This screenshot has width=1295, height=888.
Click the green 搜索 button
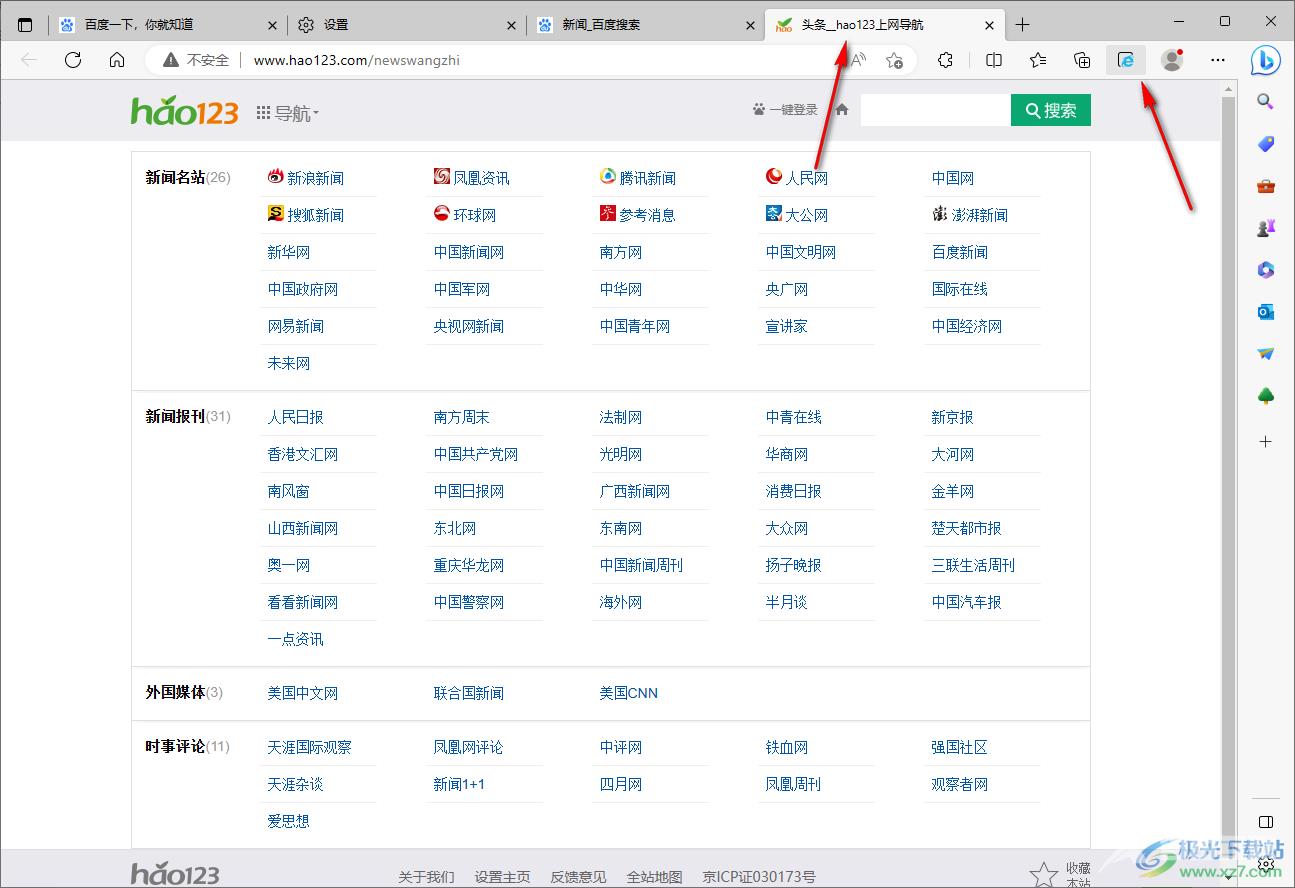(1051, 110)
